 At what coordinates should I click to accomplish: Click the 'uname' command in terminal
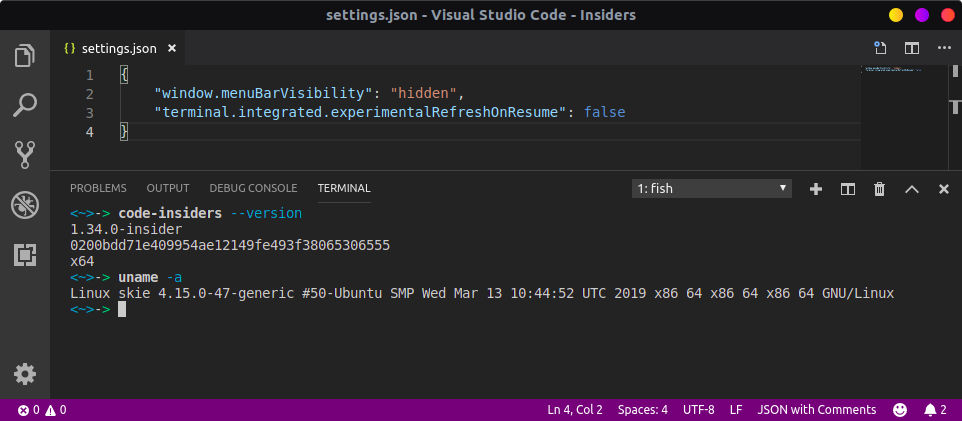click(138, 277)
